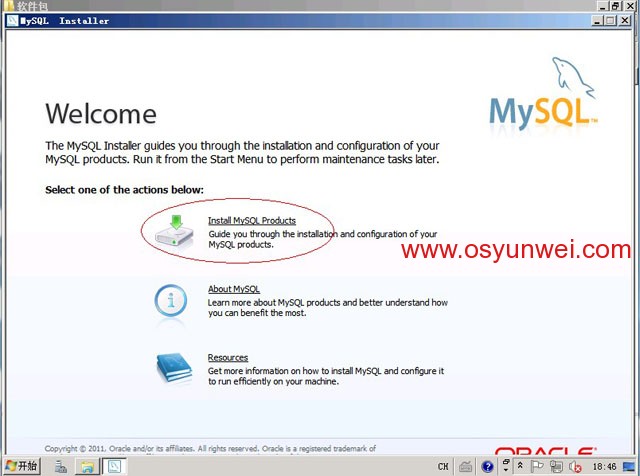The width and height of the screenshot is (640, 476).
Task: Open the About MySQL link
Action: click(x=233, y=289)
